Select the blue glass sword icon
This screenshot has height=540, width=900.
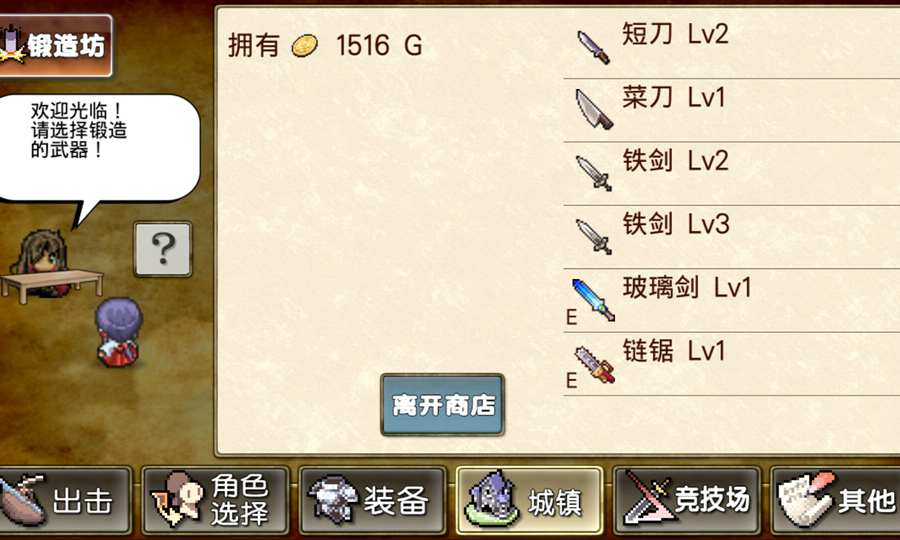point(593,300)
